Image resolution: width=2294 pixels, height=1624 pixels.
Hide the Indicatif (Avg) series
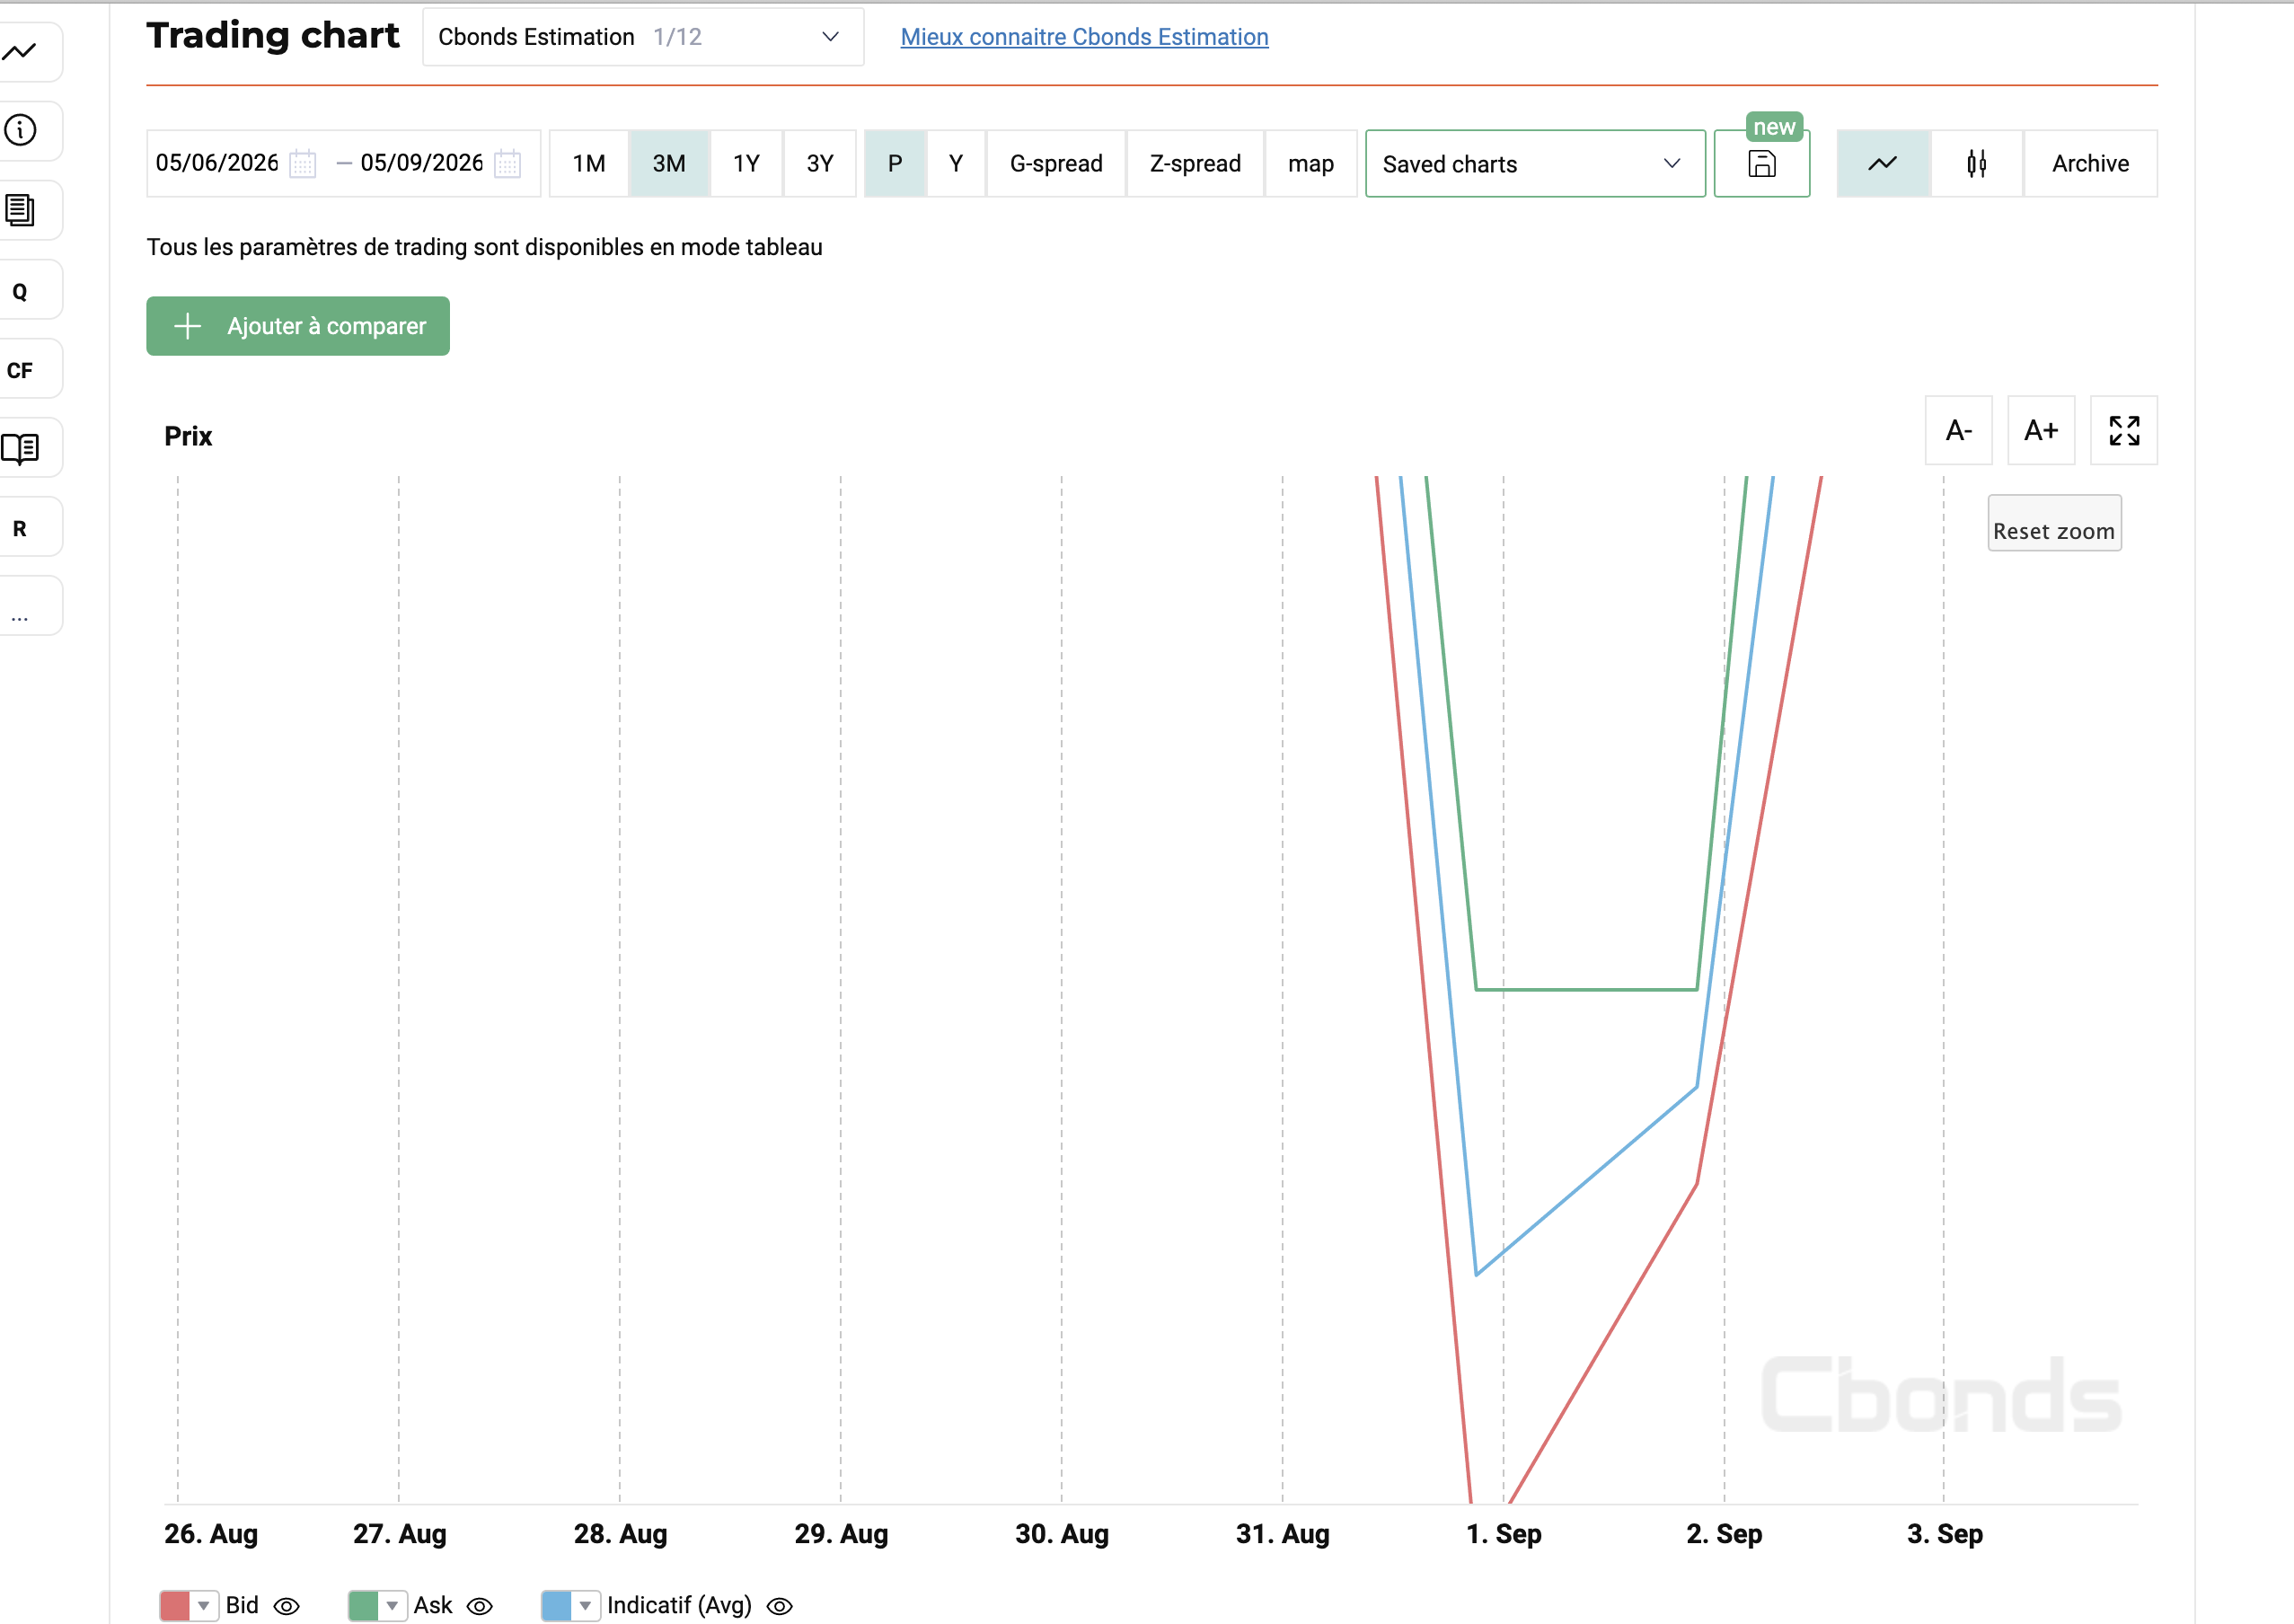(780, 1606)
